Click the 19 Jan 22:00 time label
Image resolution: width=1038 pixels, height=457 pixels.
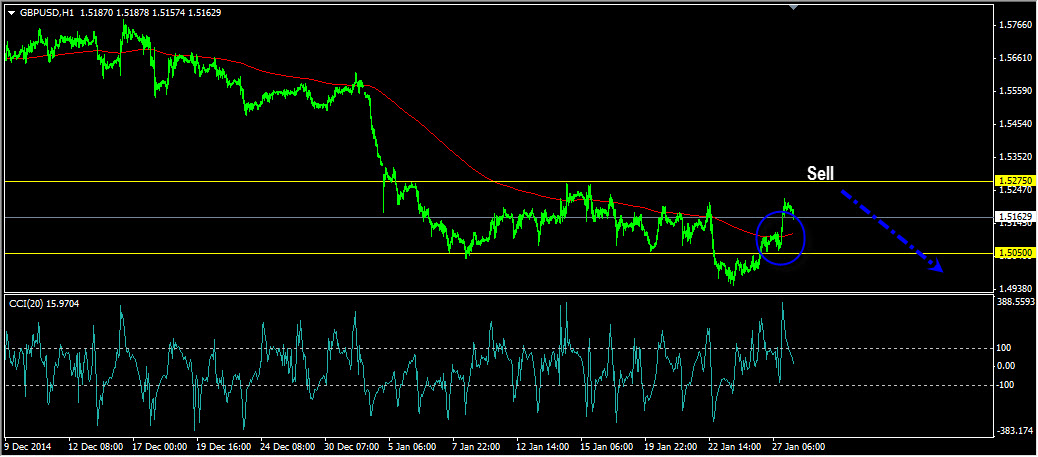click(672, 446)
